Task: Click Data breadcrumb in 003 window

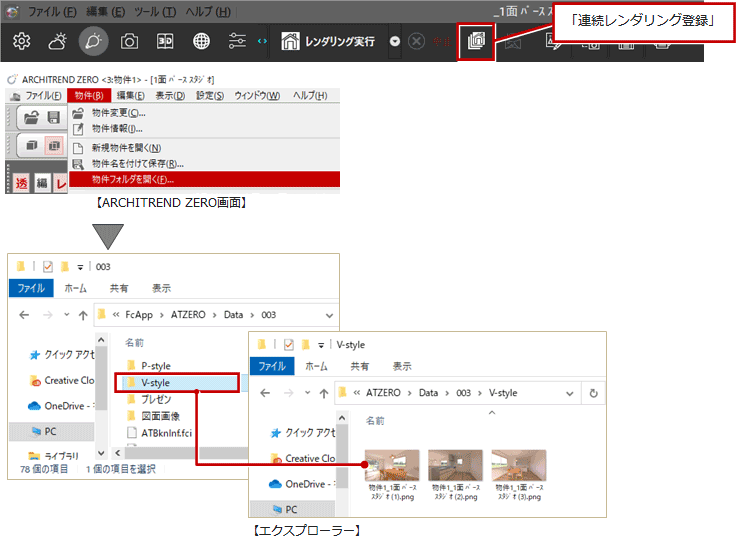Action: pos(233,314)
